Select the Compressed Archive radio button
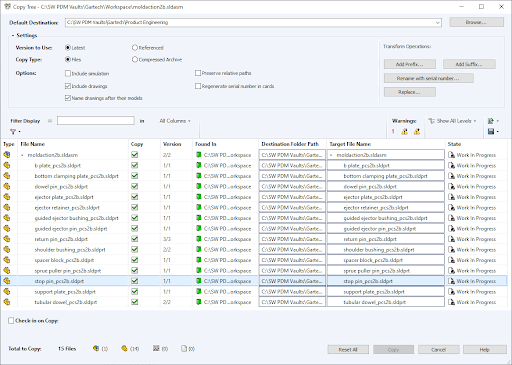Image resolution: width=512 pixels, height=365 pixels. click(x=135, y=59)
